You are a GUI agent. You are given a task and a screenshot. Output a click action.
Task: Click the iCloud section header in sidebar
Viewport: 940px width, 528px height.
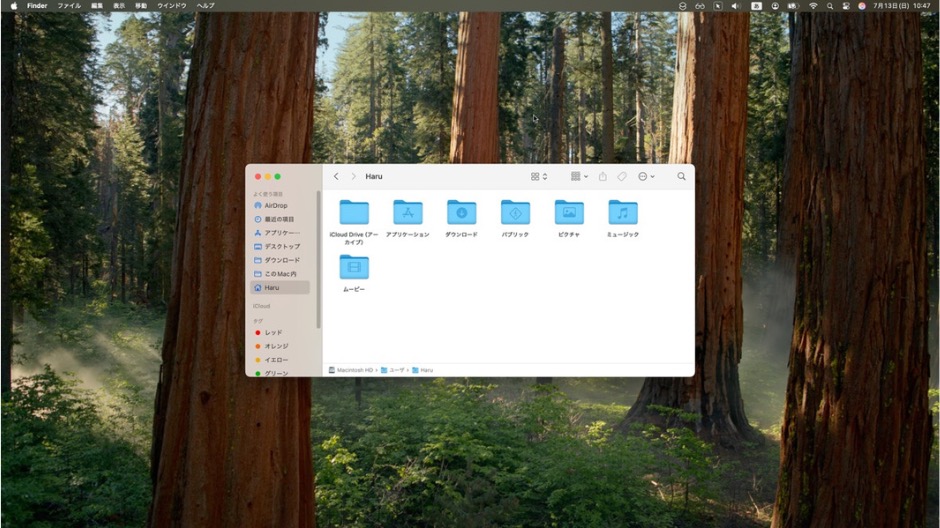click(x=261, y=306)
